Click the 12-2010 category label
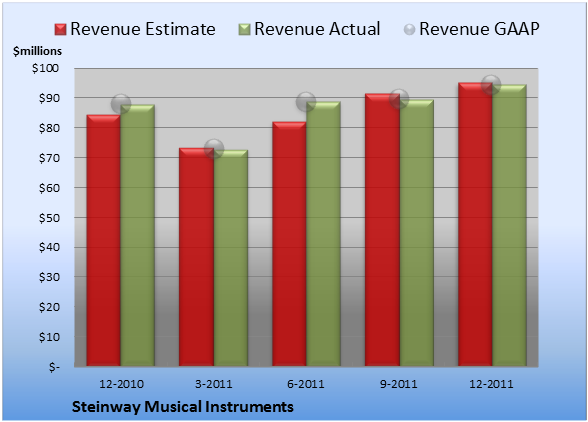 tap(121, 384)
